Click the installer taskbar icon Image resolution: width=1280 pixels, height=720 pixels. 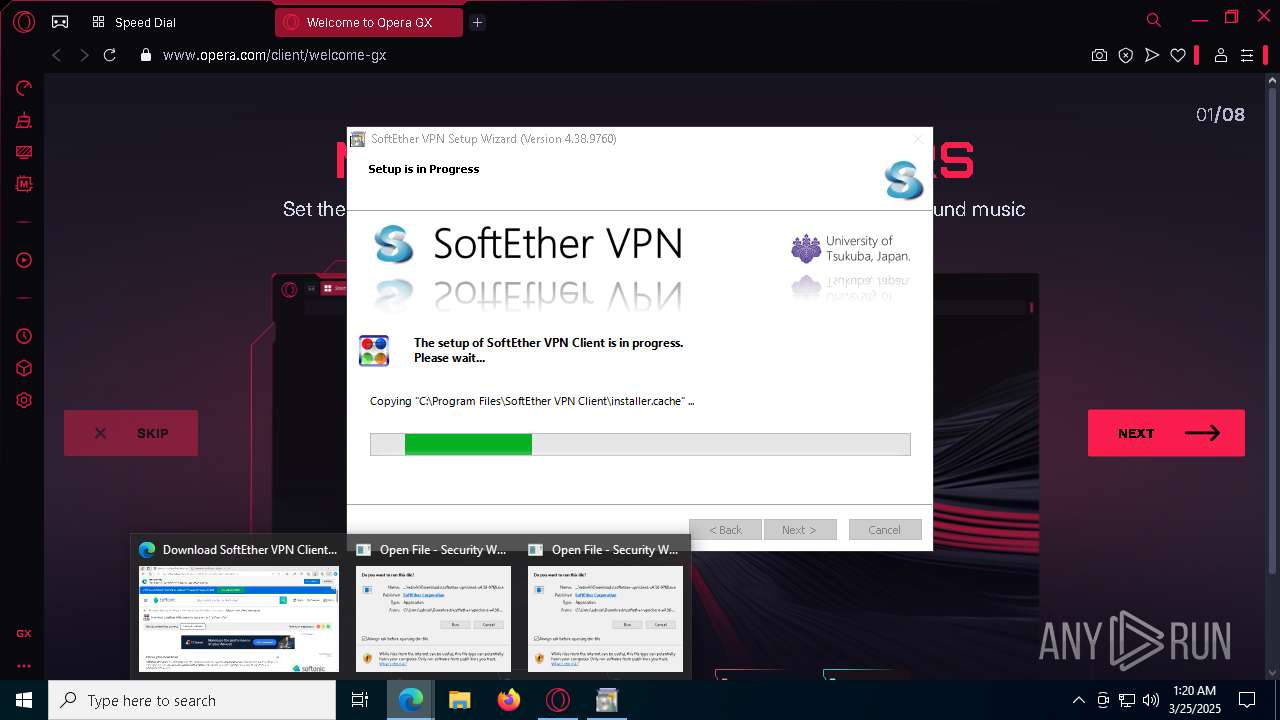(606, 700)
